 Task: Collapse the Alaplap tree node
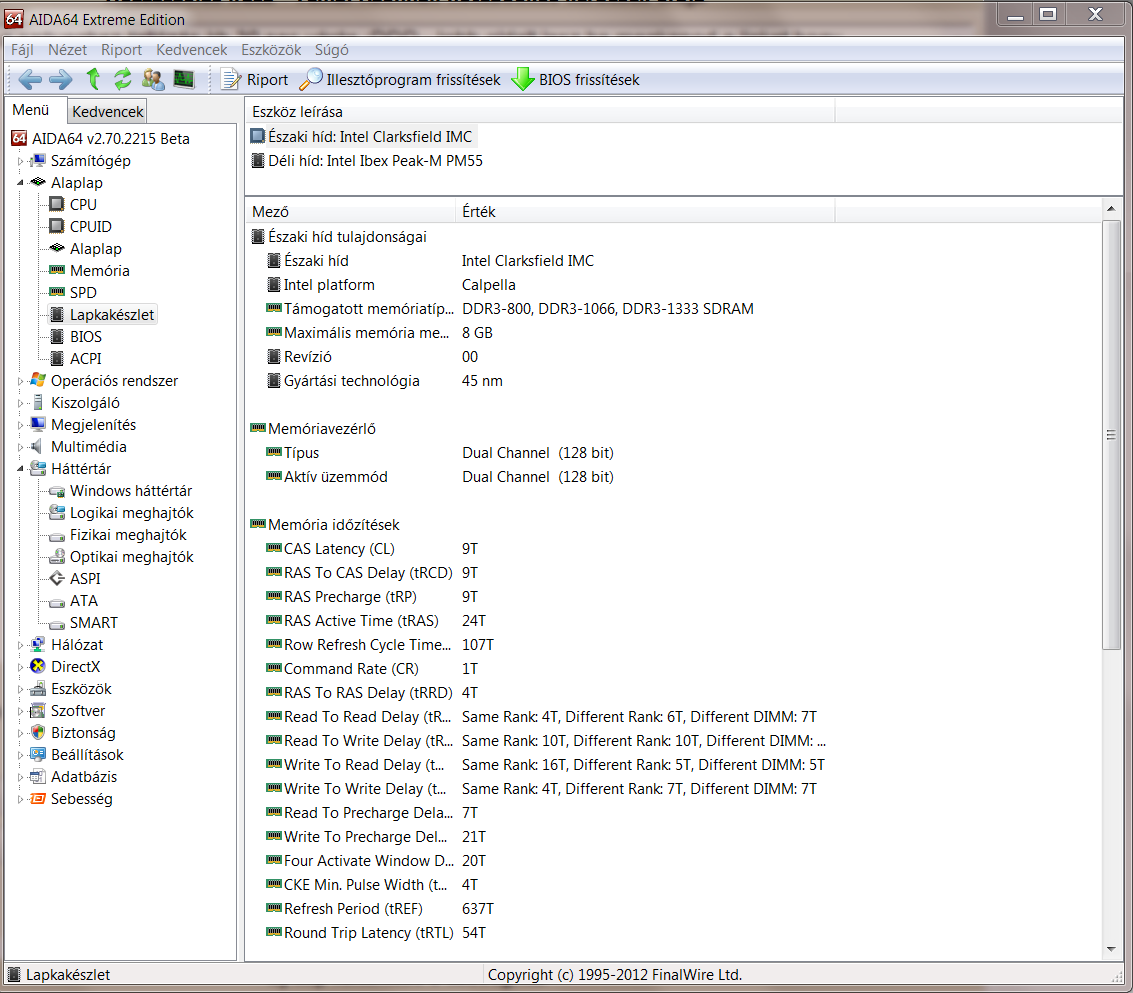point(20,183)
